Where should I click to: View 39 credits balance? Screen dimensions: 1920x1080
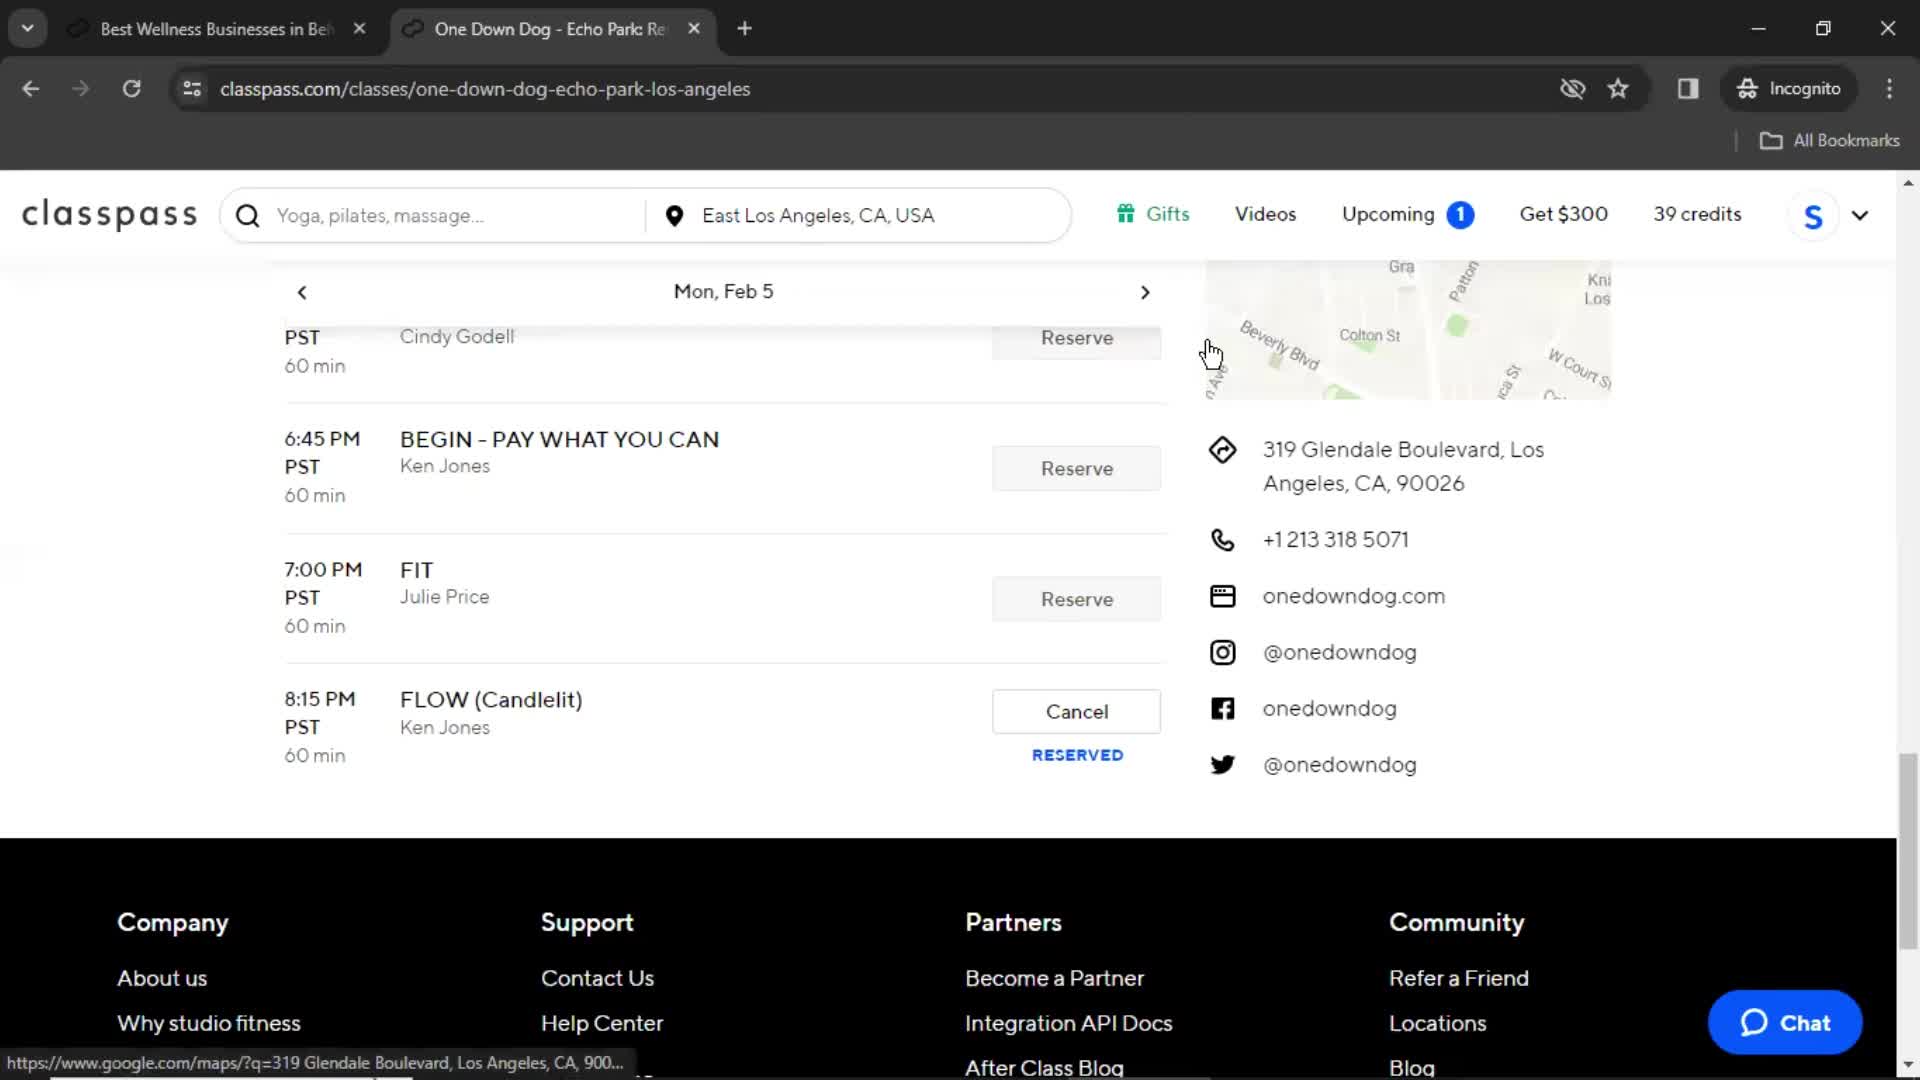pos(1697,214)
